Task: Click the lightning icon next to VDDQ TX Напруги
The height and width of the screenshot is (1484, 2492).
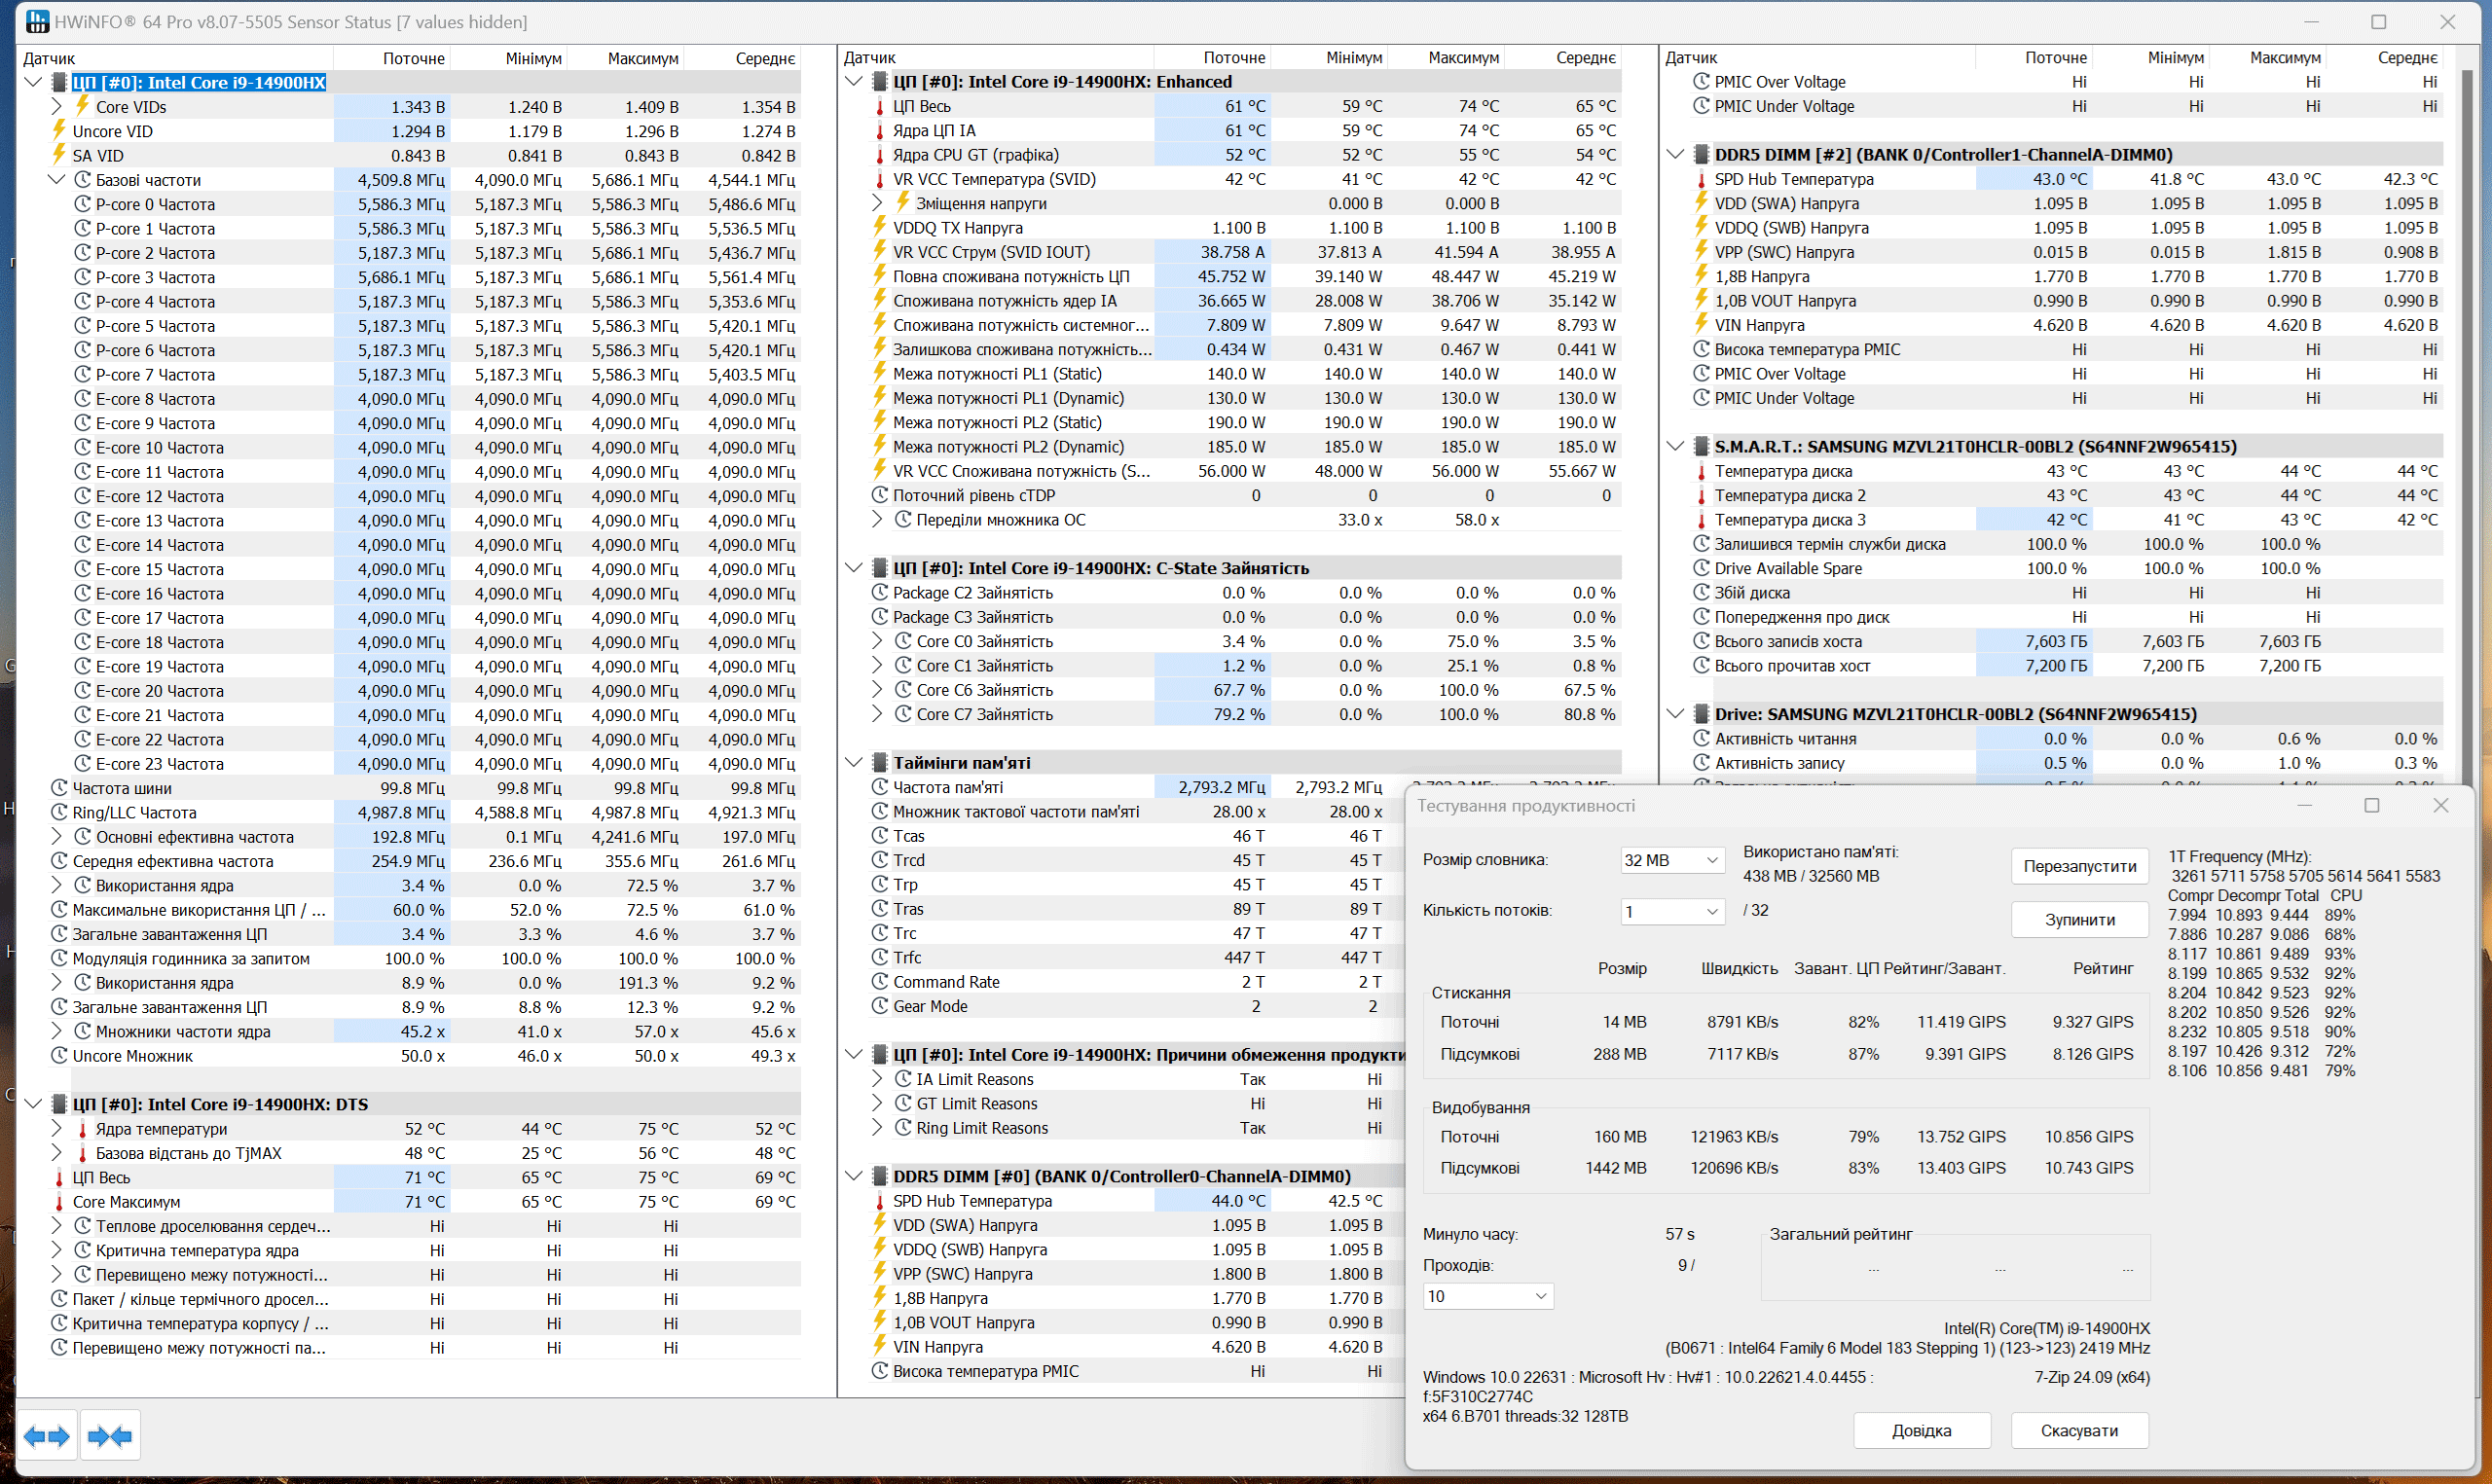Action: coord(880,228)
